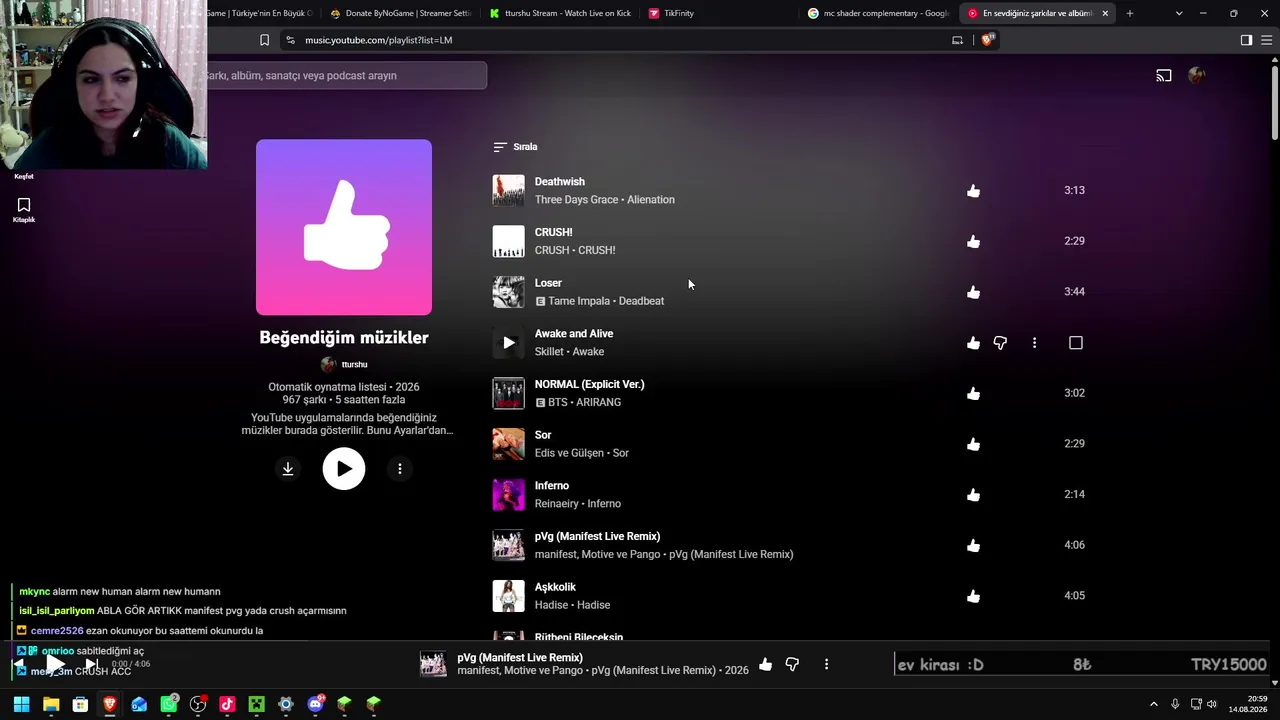Switch to the mc shader complementary tab
1280x720 pixels.
878,13
